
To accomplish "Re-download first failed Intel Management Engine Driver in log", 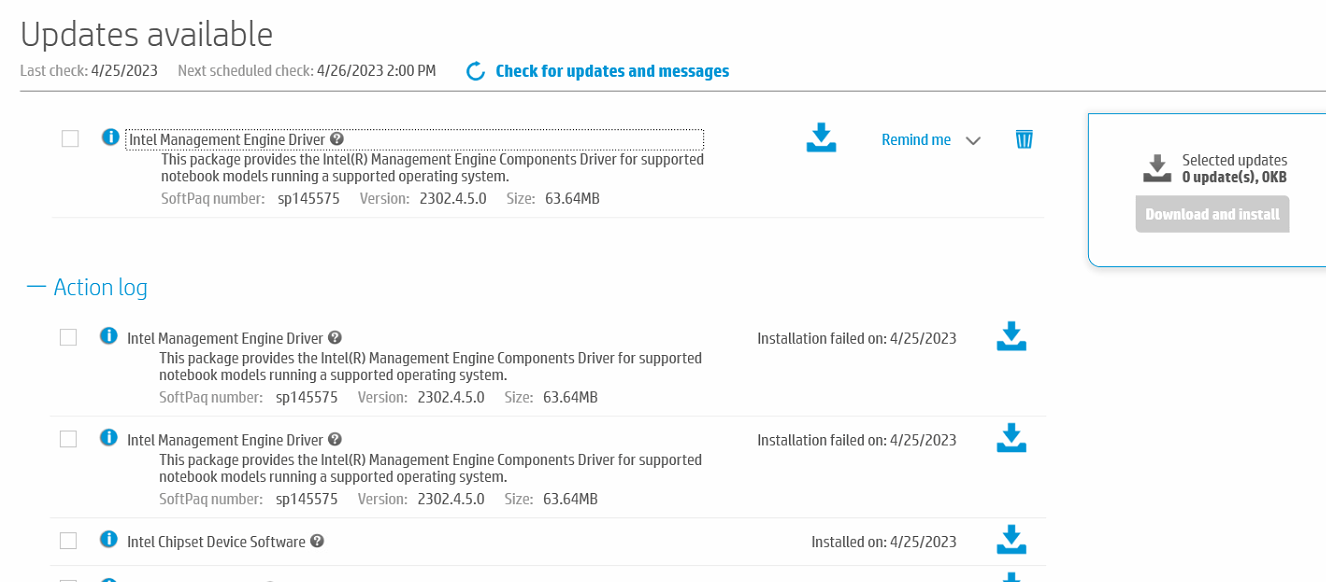I will (1012, 337).
